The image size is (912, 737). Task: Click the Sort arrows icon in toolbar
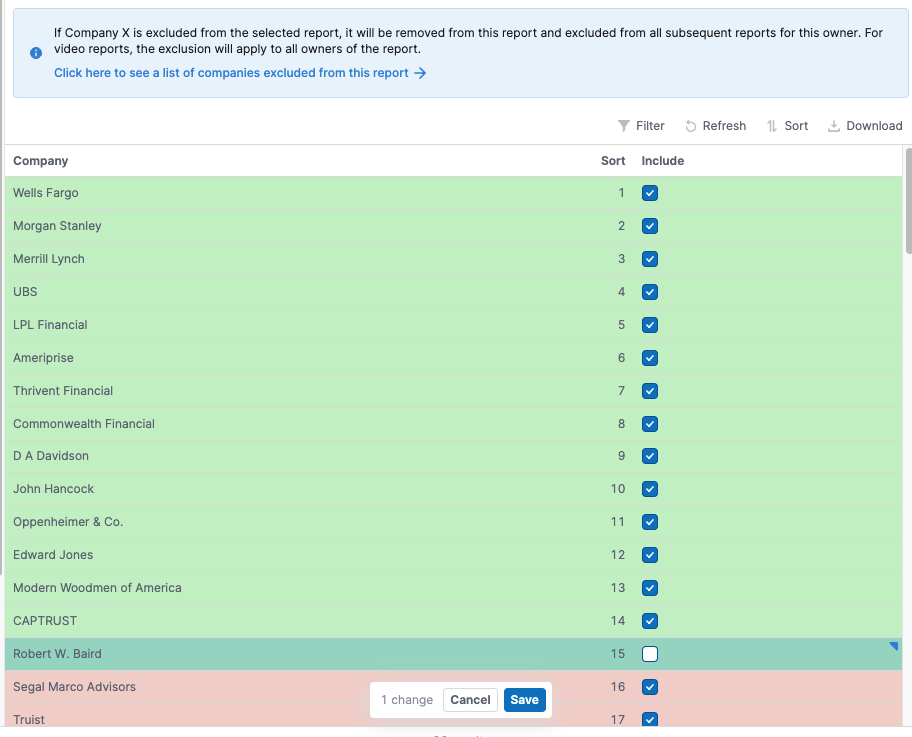(772, 126)
